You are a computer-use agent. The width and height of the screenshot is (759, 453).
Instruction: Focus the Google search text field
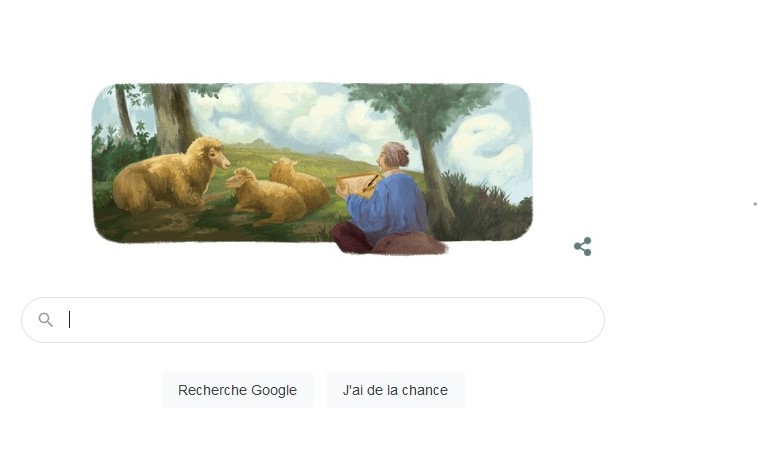(313, 320)
